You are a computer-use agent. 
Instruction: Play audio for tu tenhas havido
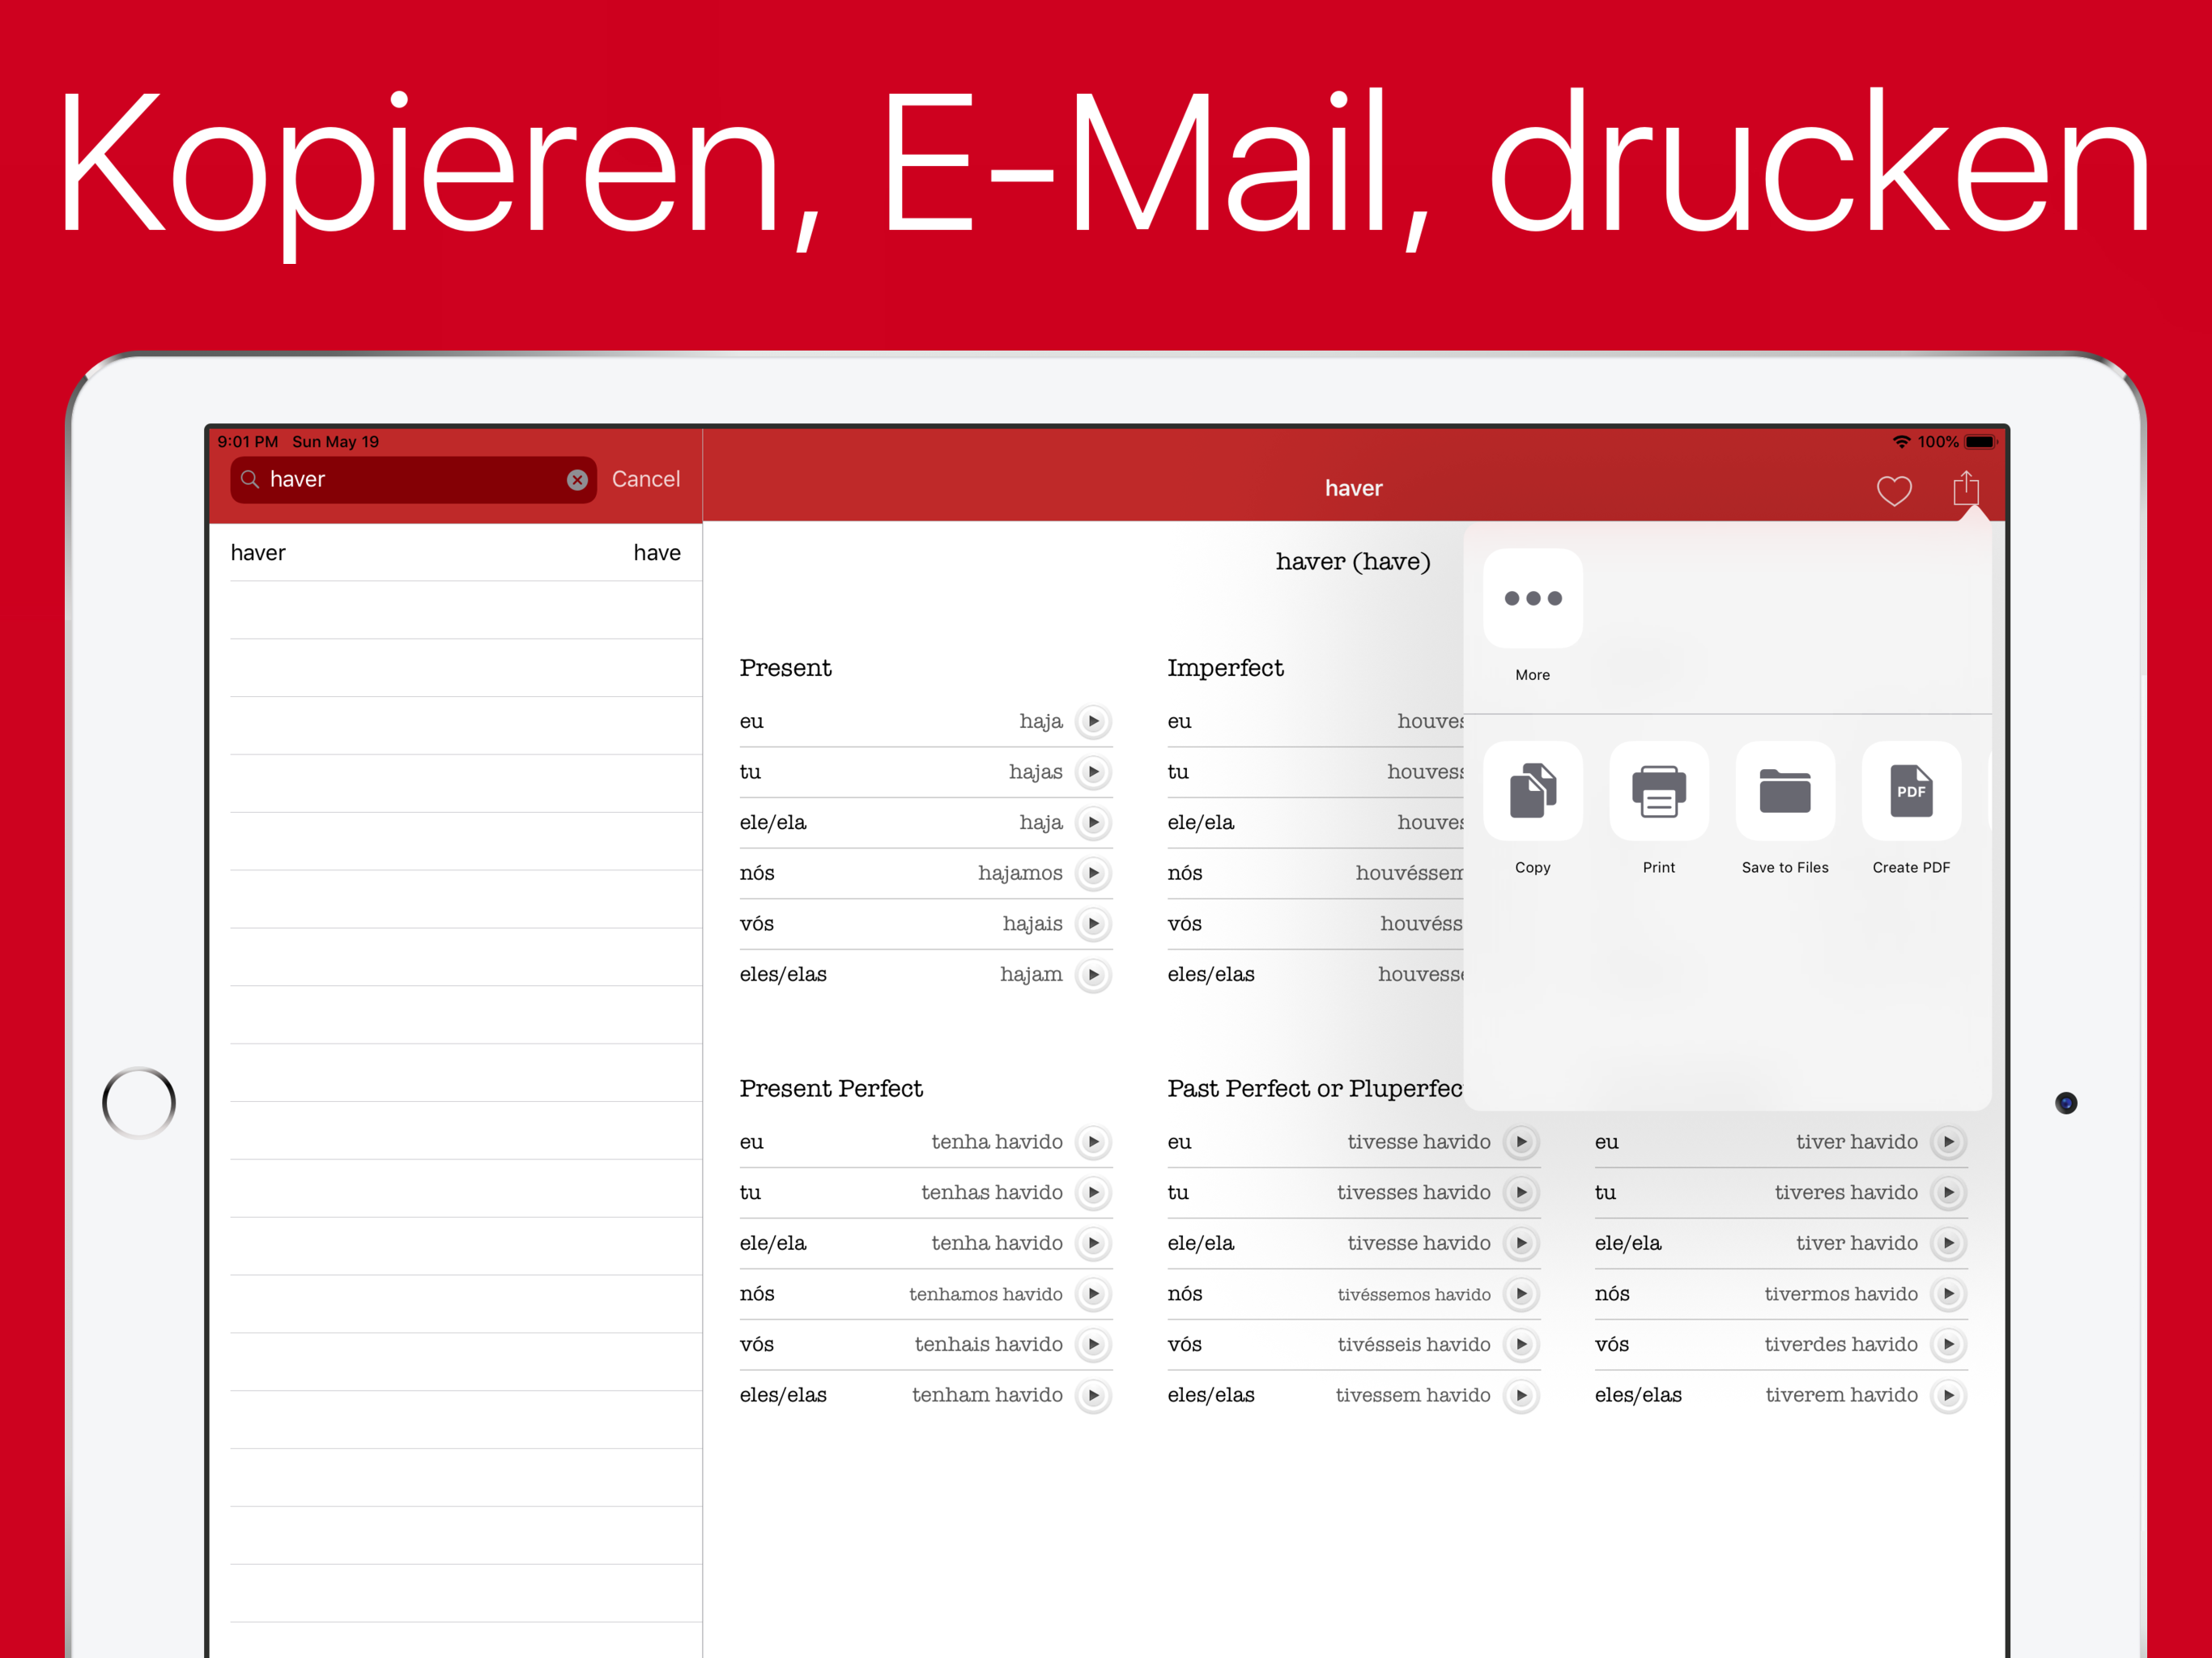(1094, 1192)
